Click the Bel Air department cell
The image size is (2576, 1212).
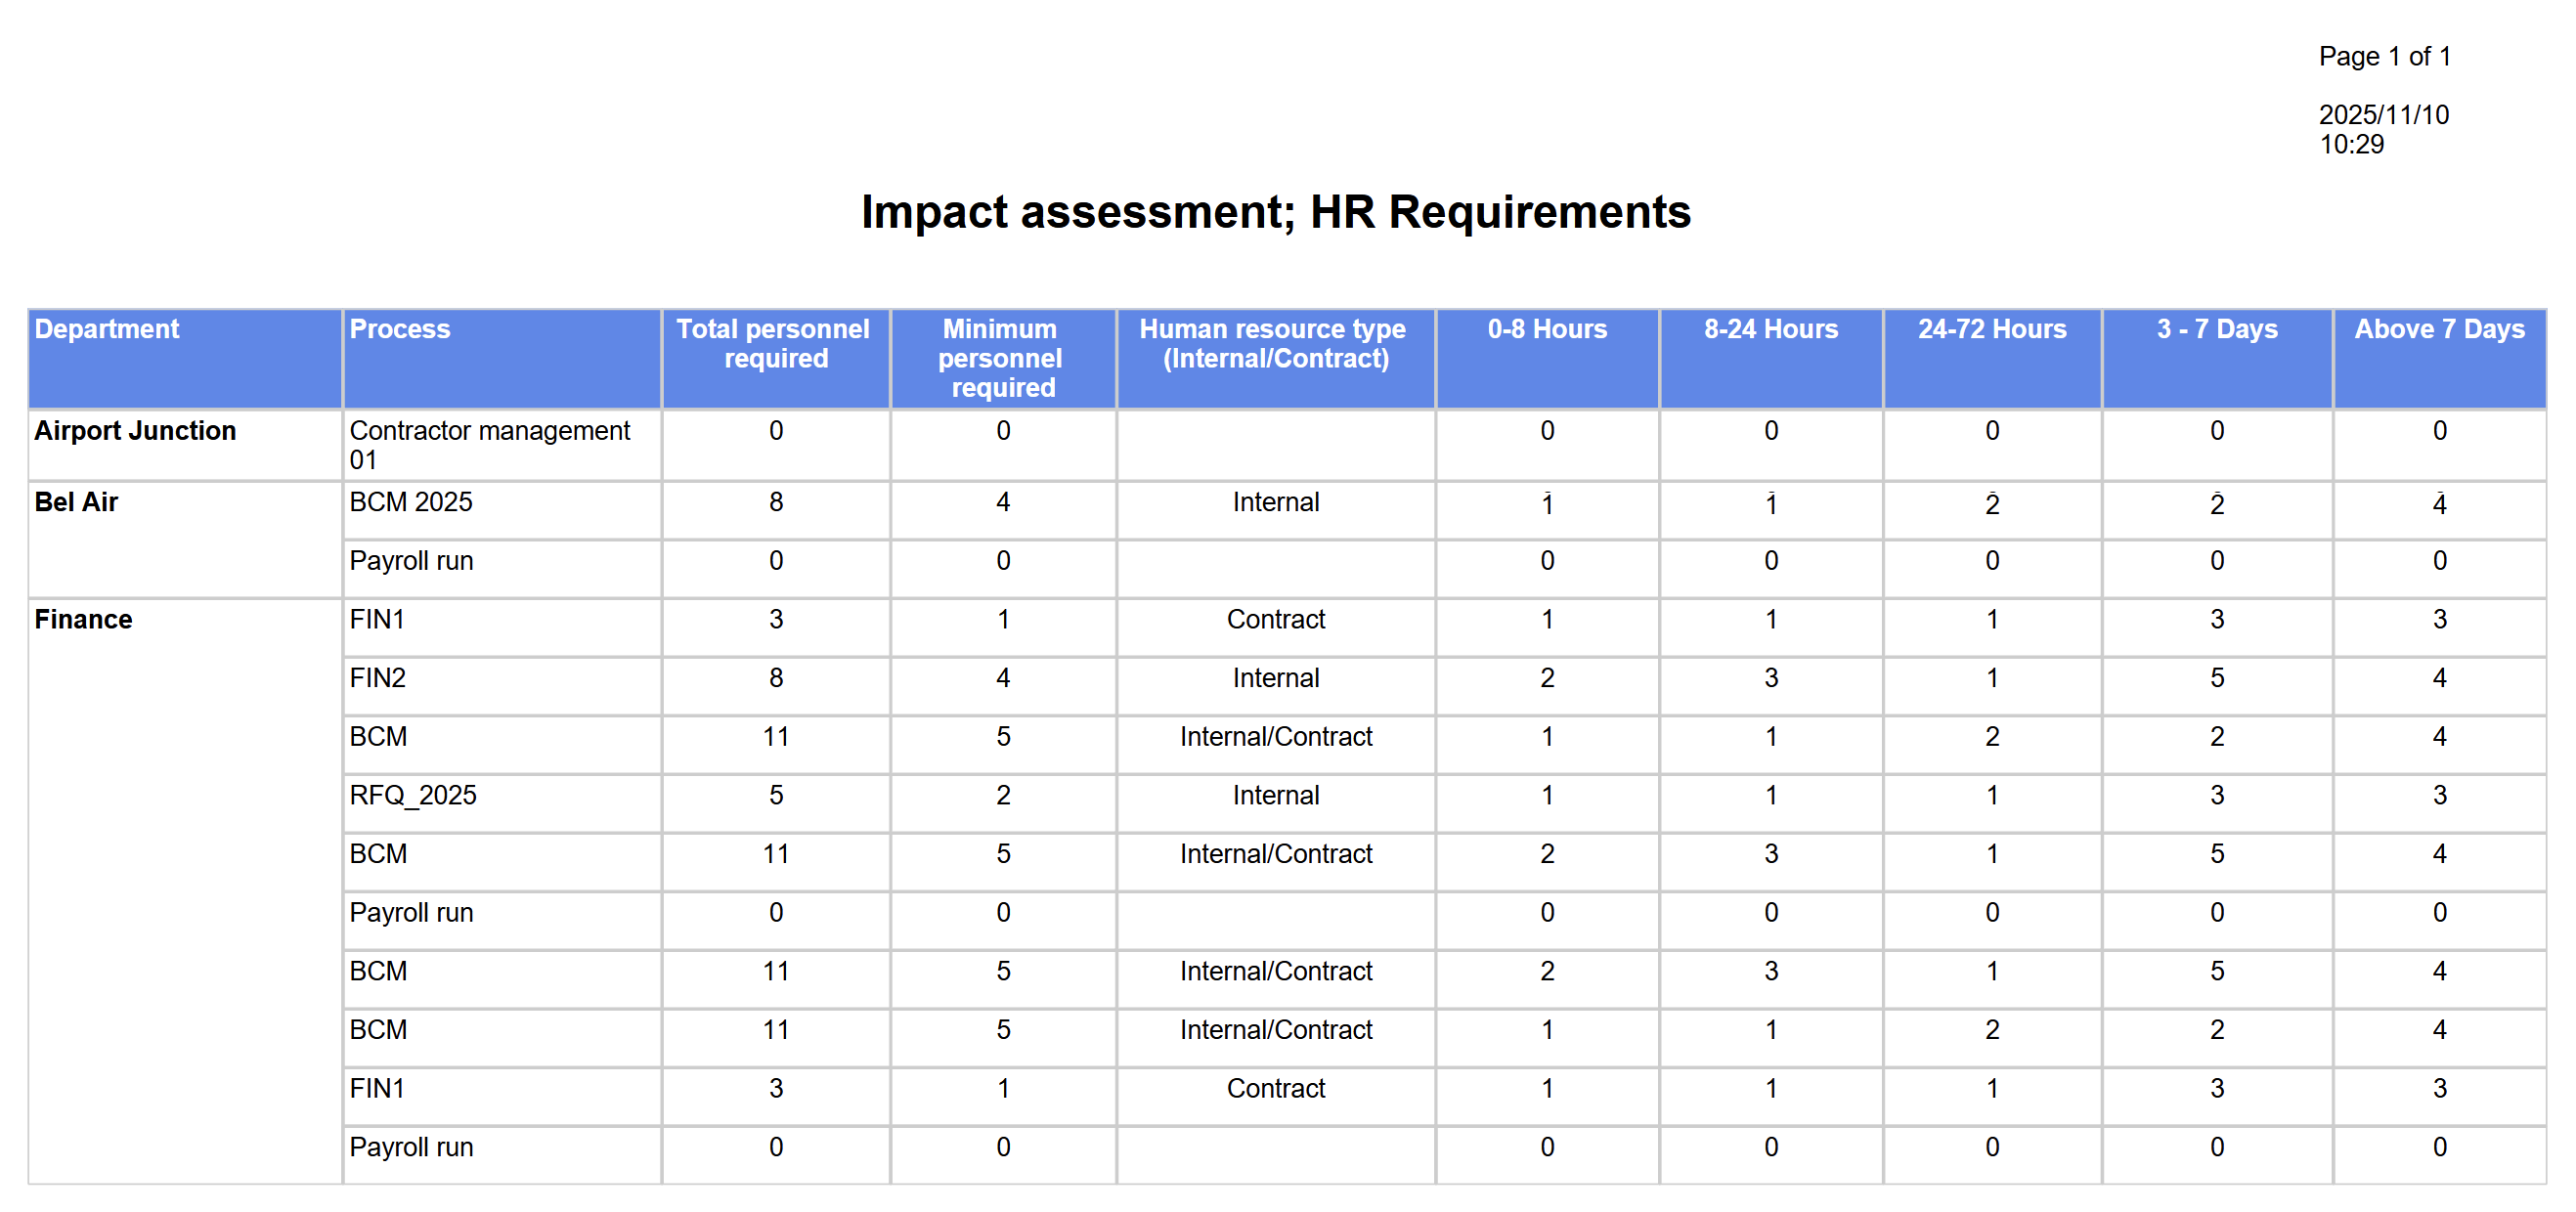click(76, 502)
